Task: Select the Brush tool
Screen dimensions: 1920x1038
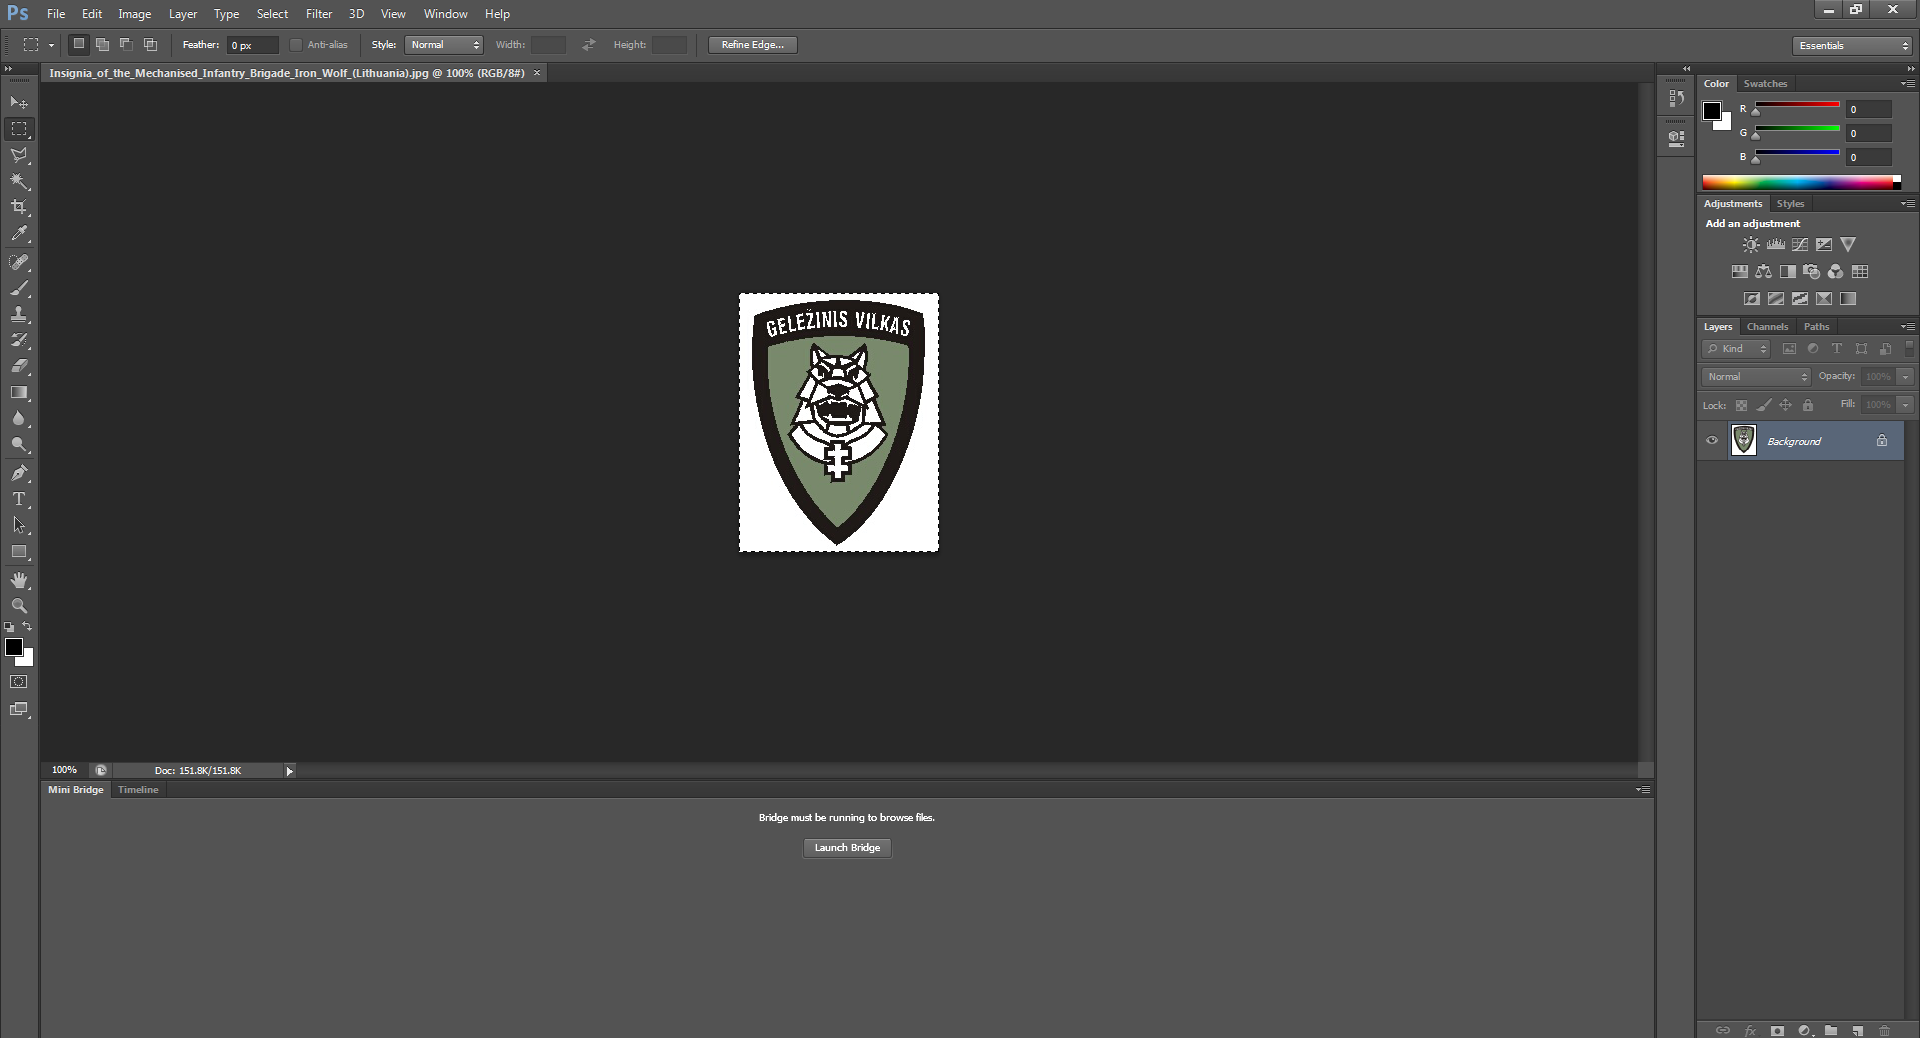Action: [19, 288]
